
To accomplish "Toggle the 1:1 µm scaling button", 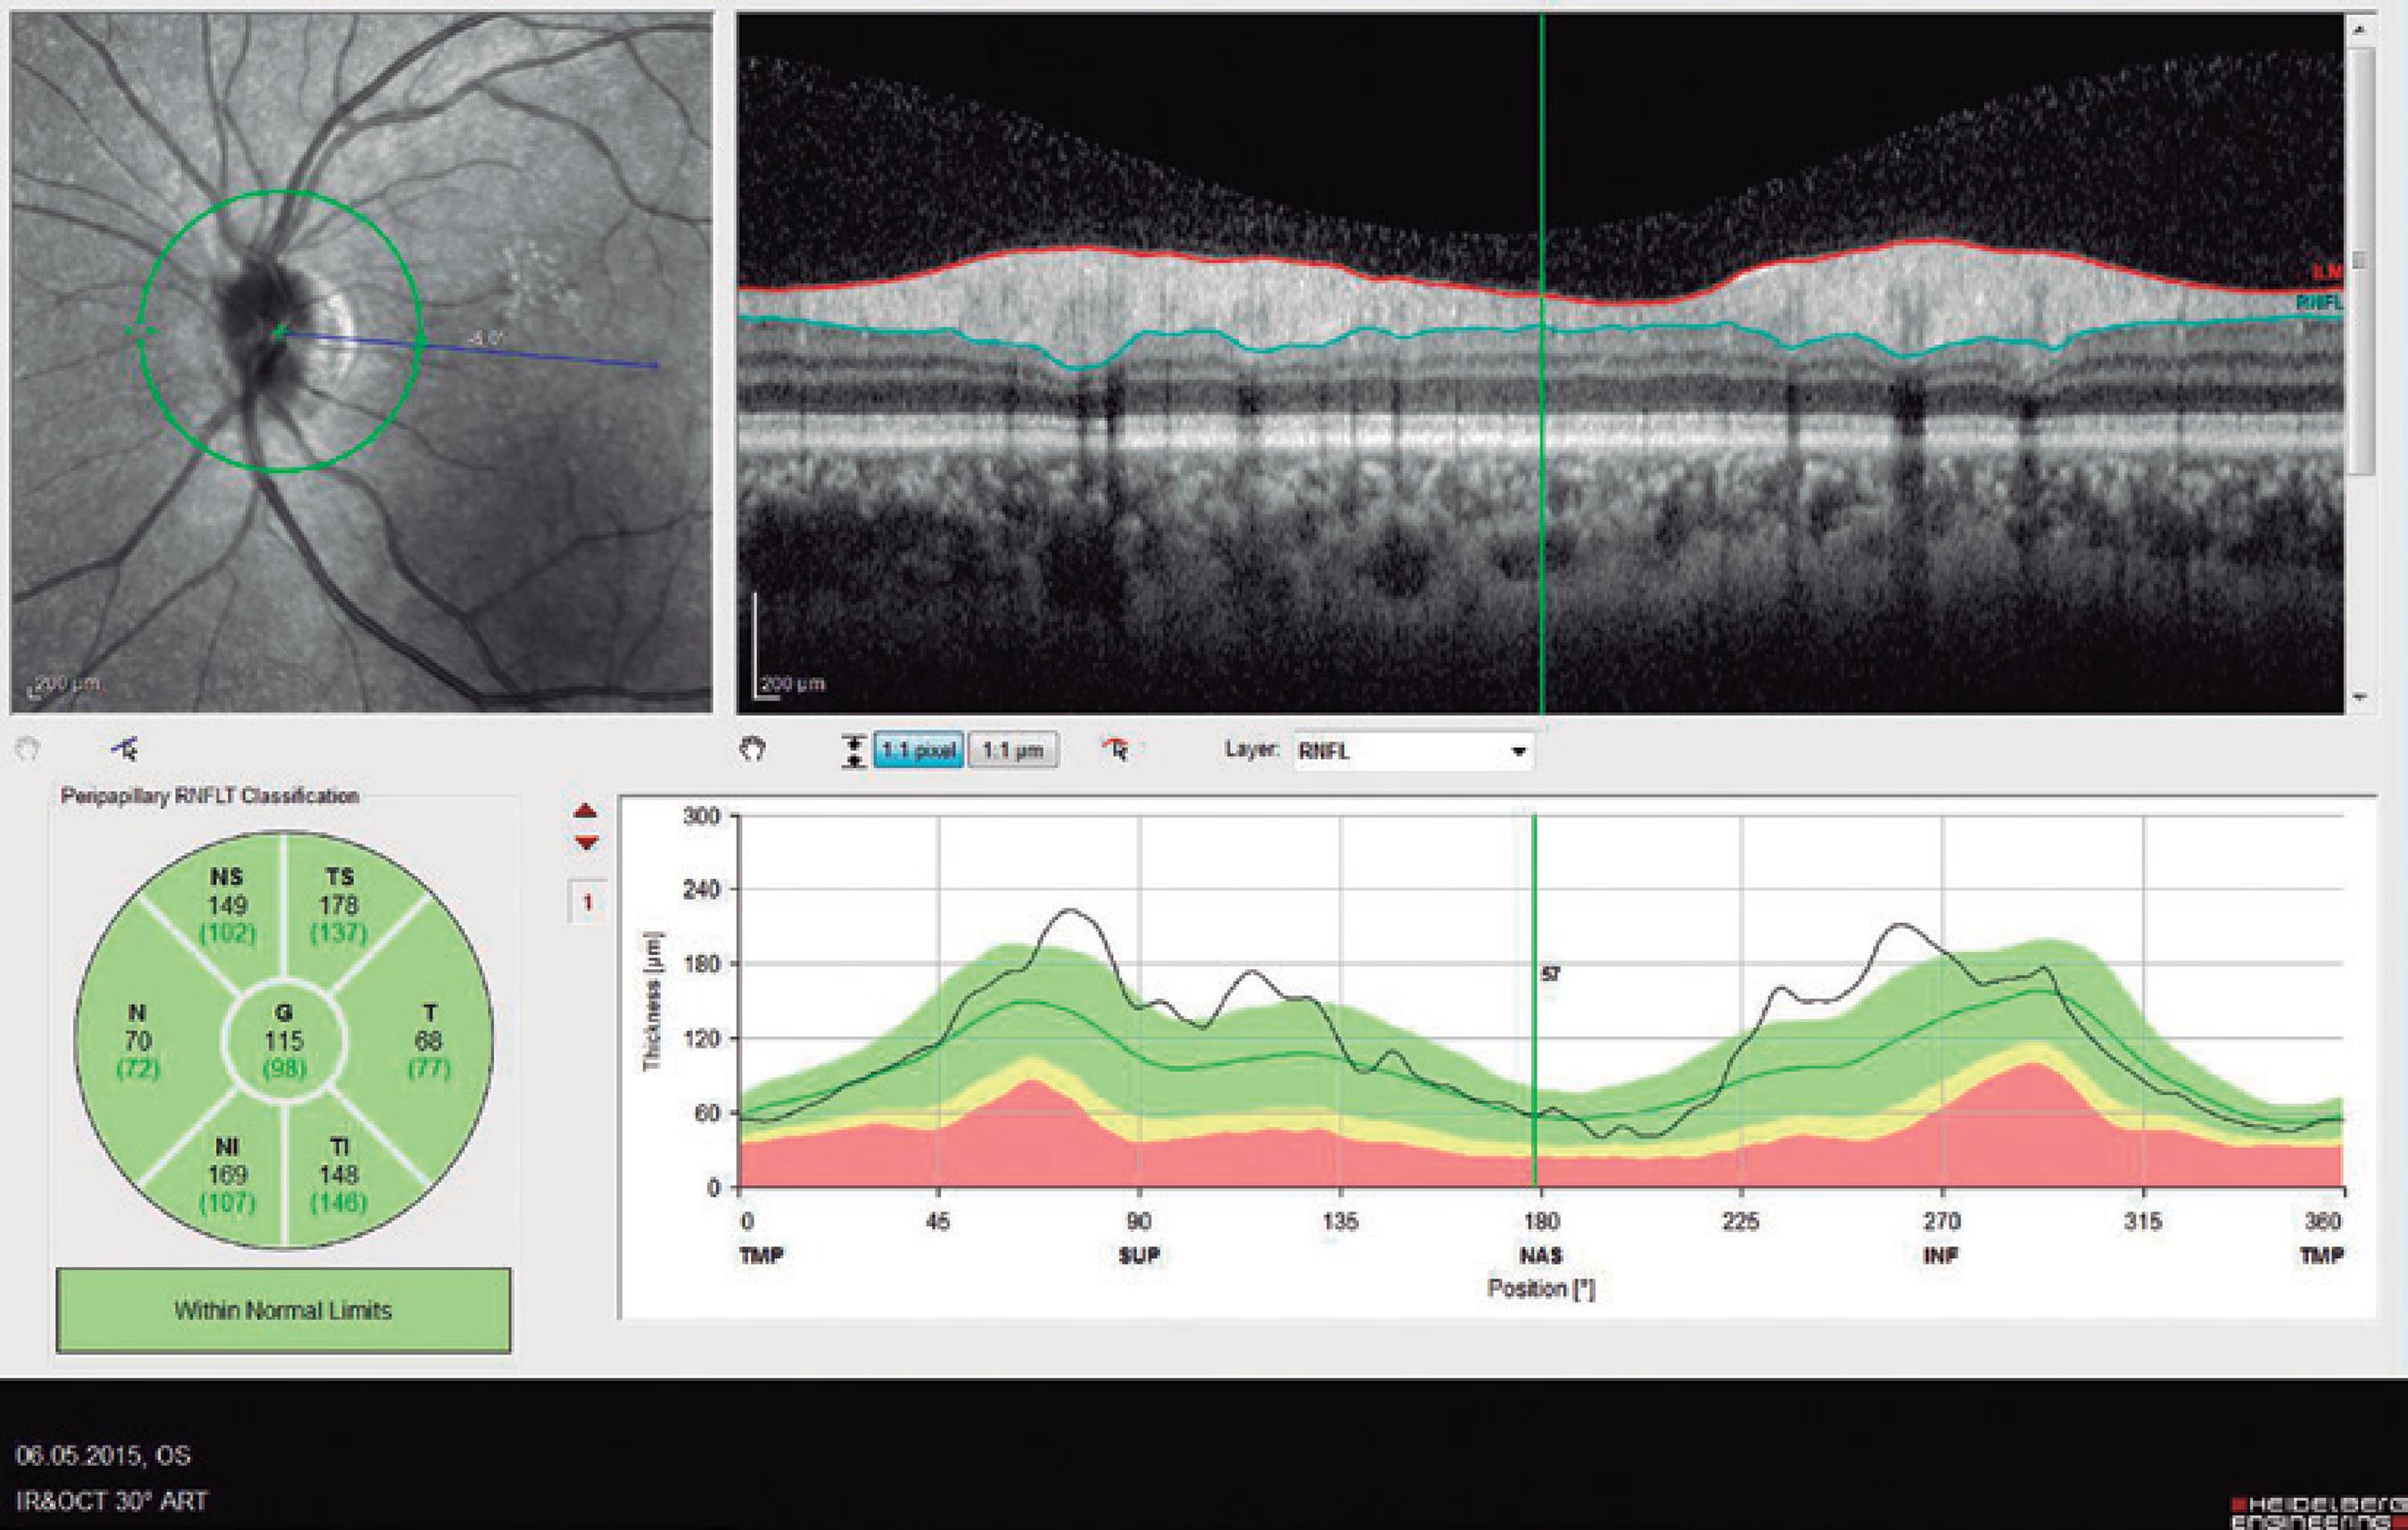I will tap(1012, 750).
